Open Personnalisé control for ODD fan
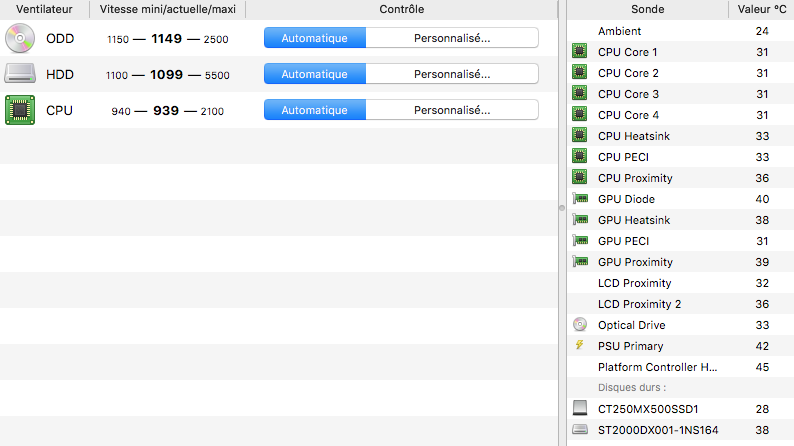The width and height of the screenshot is (794, 446). pos(452,38)
